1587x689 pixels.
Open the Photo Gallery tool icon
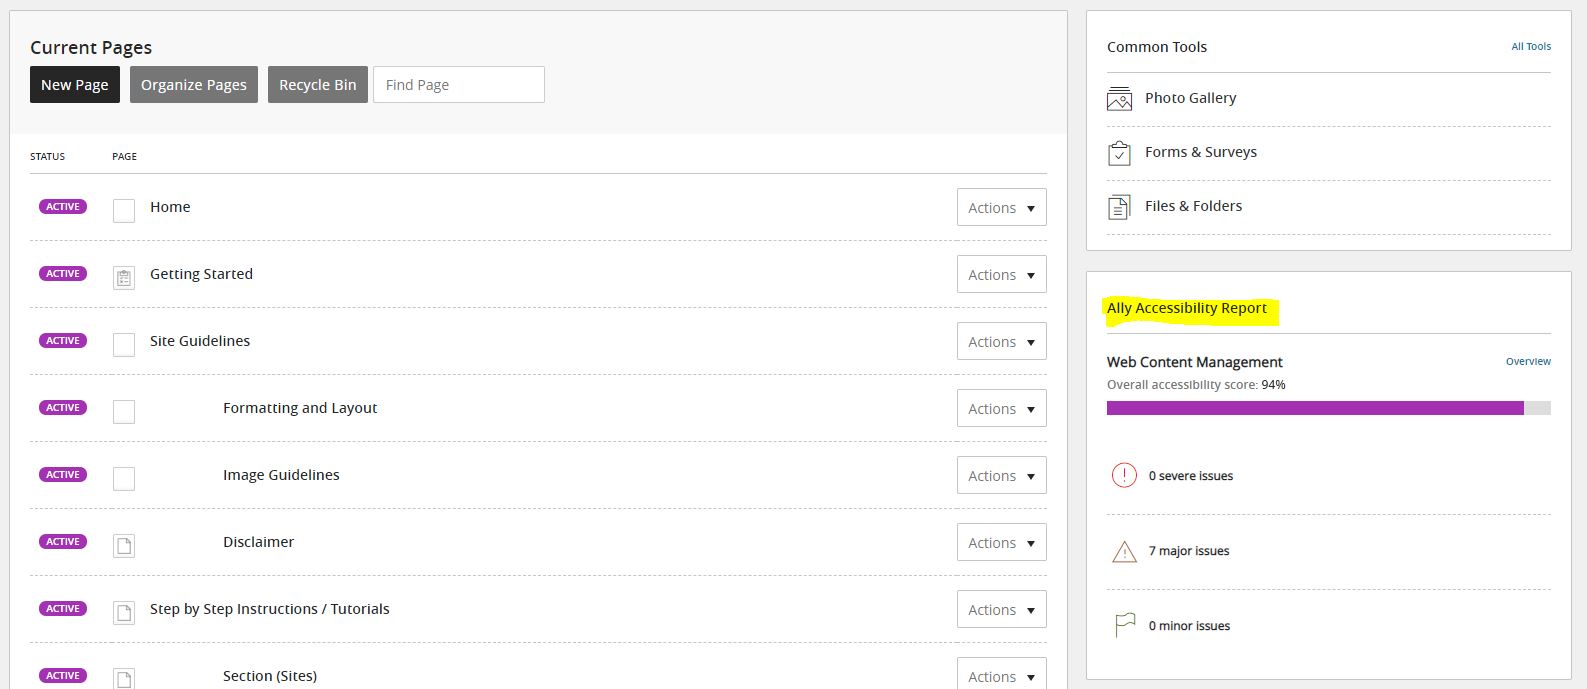(1119, 98)
